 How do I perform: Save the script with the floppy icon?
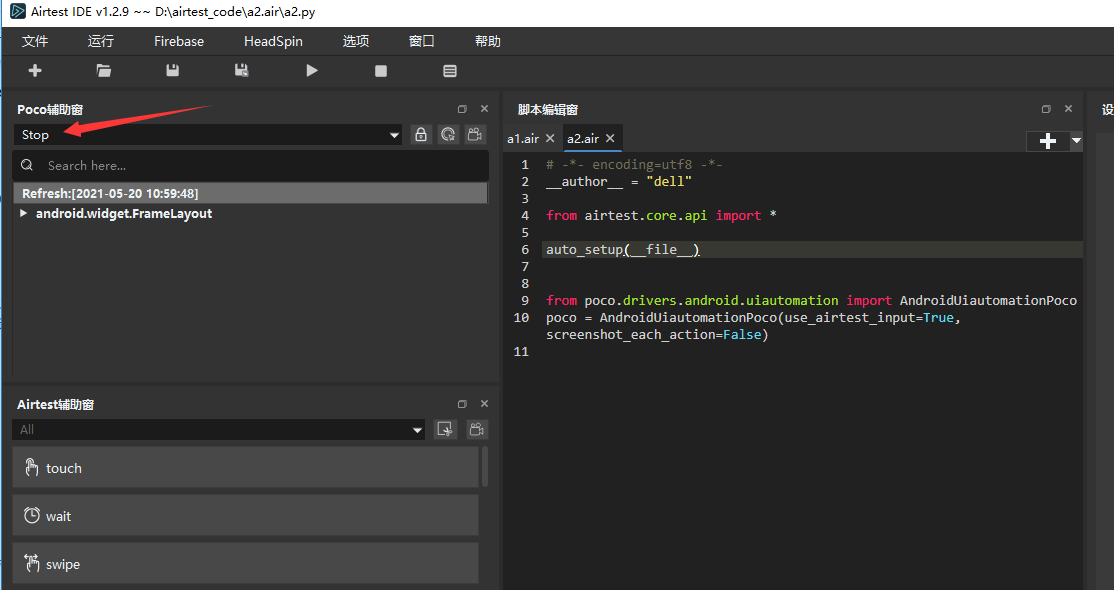(173, 70)
